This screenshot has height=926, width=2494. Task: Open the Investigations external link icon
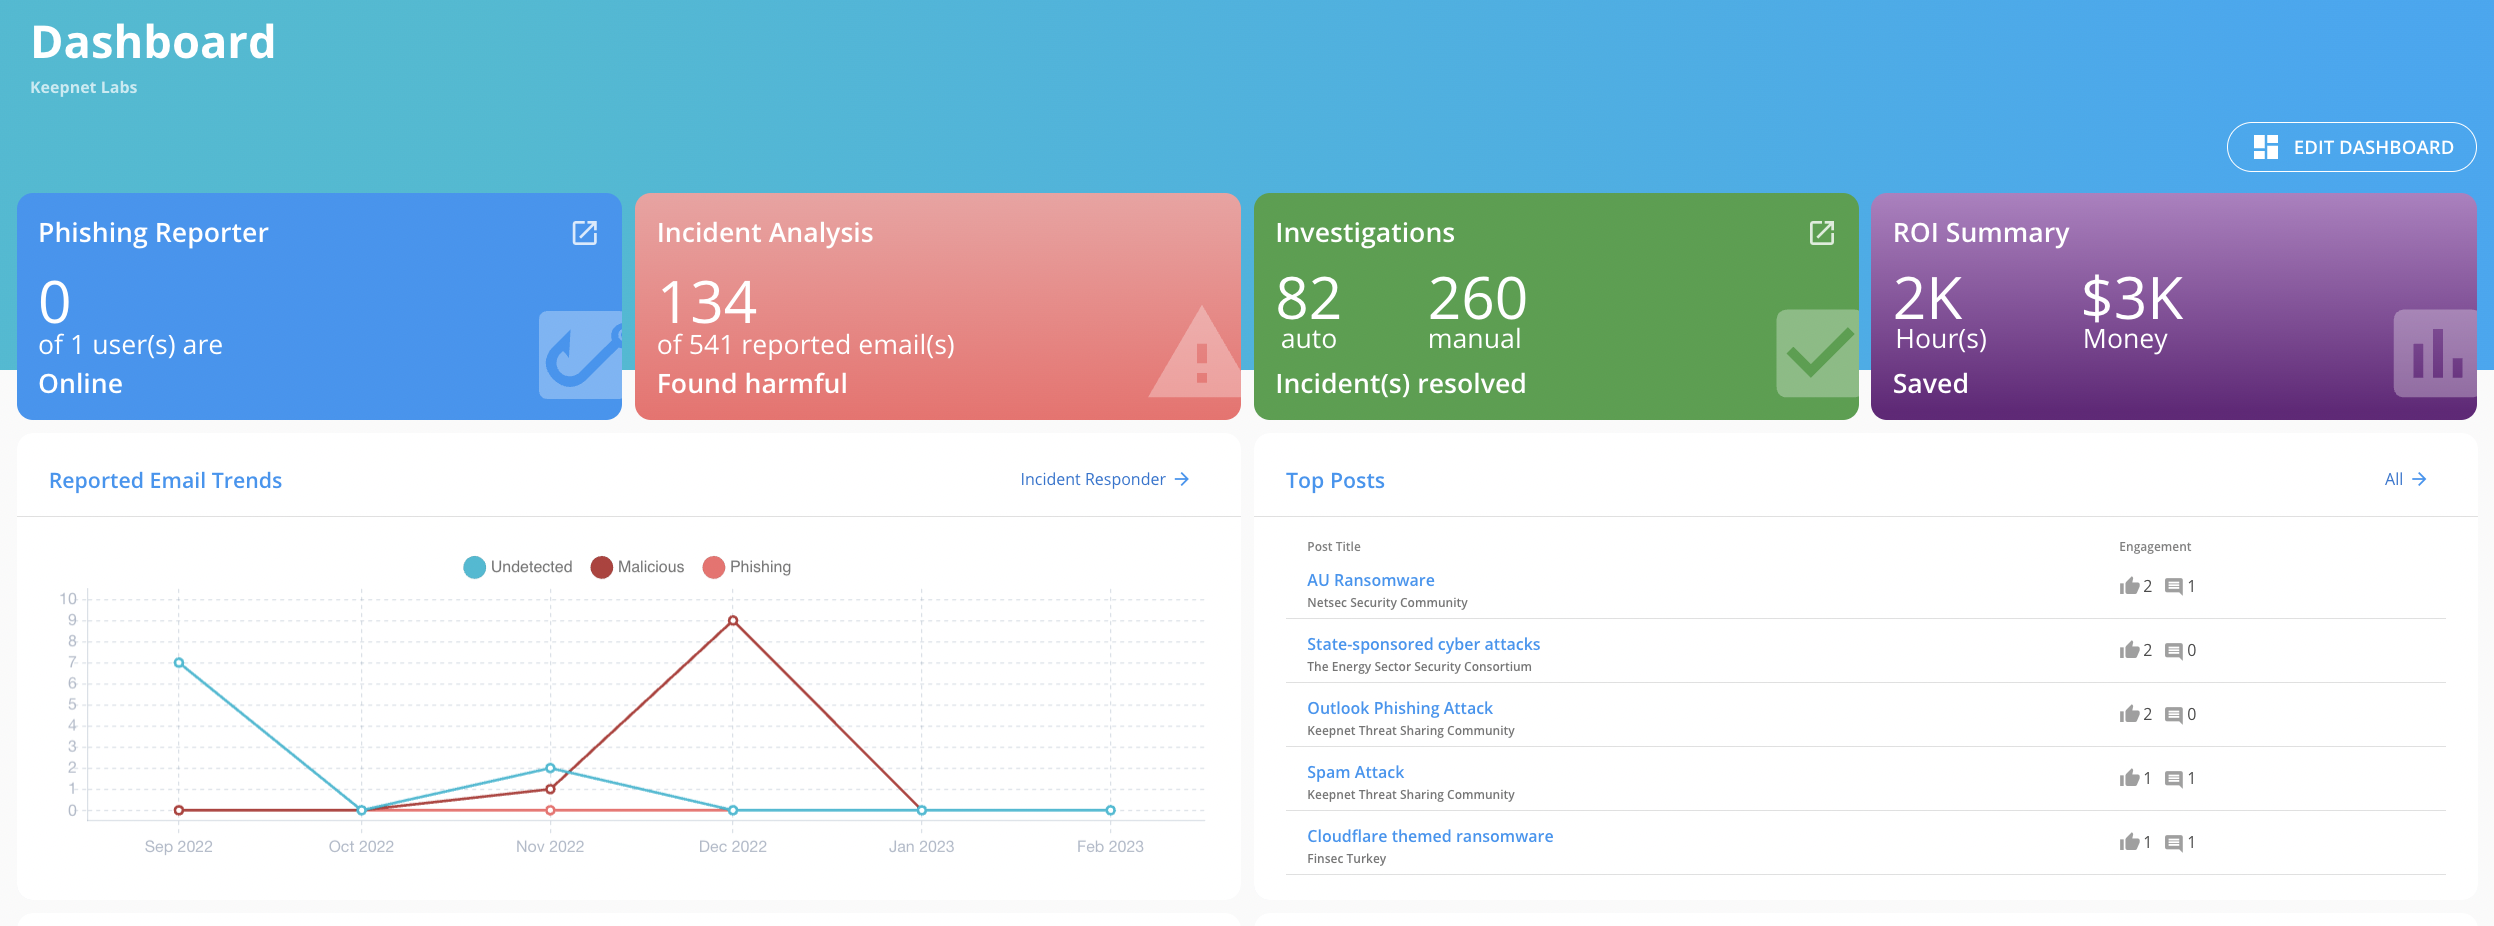(x=1820, y=232)
